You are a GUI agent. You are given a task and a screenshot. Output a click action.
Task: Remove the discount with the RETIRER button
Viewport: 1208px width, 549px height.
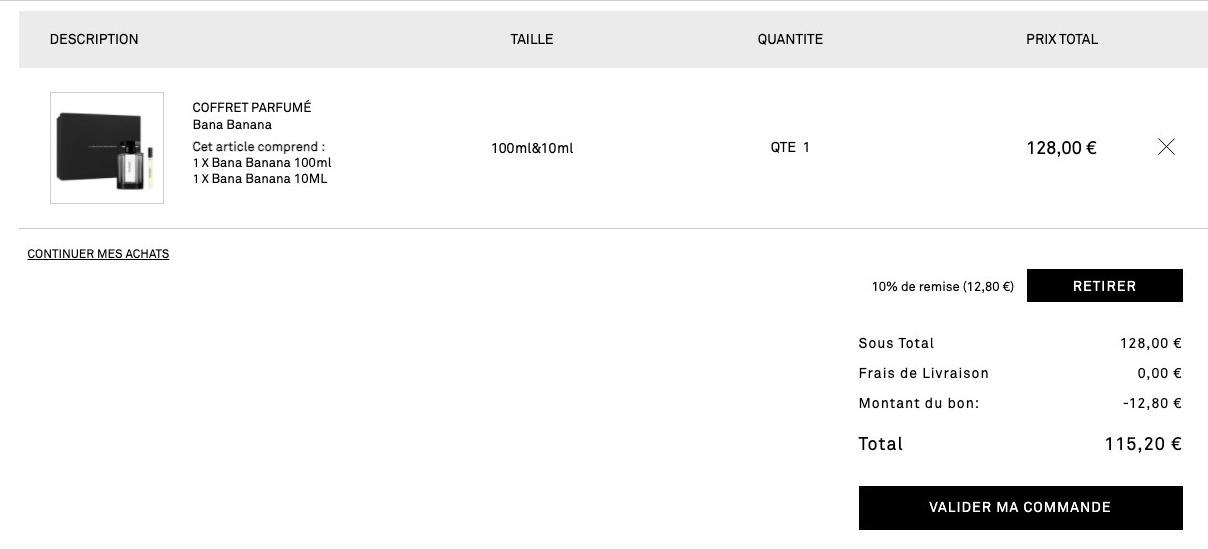(x=1104, y=286)
